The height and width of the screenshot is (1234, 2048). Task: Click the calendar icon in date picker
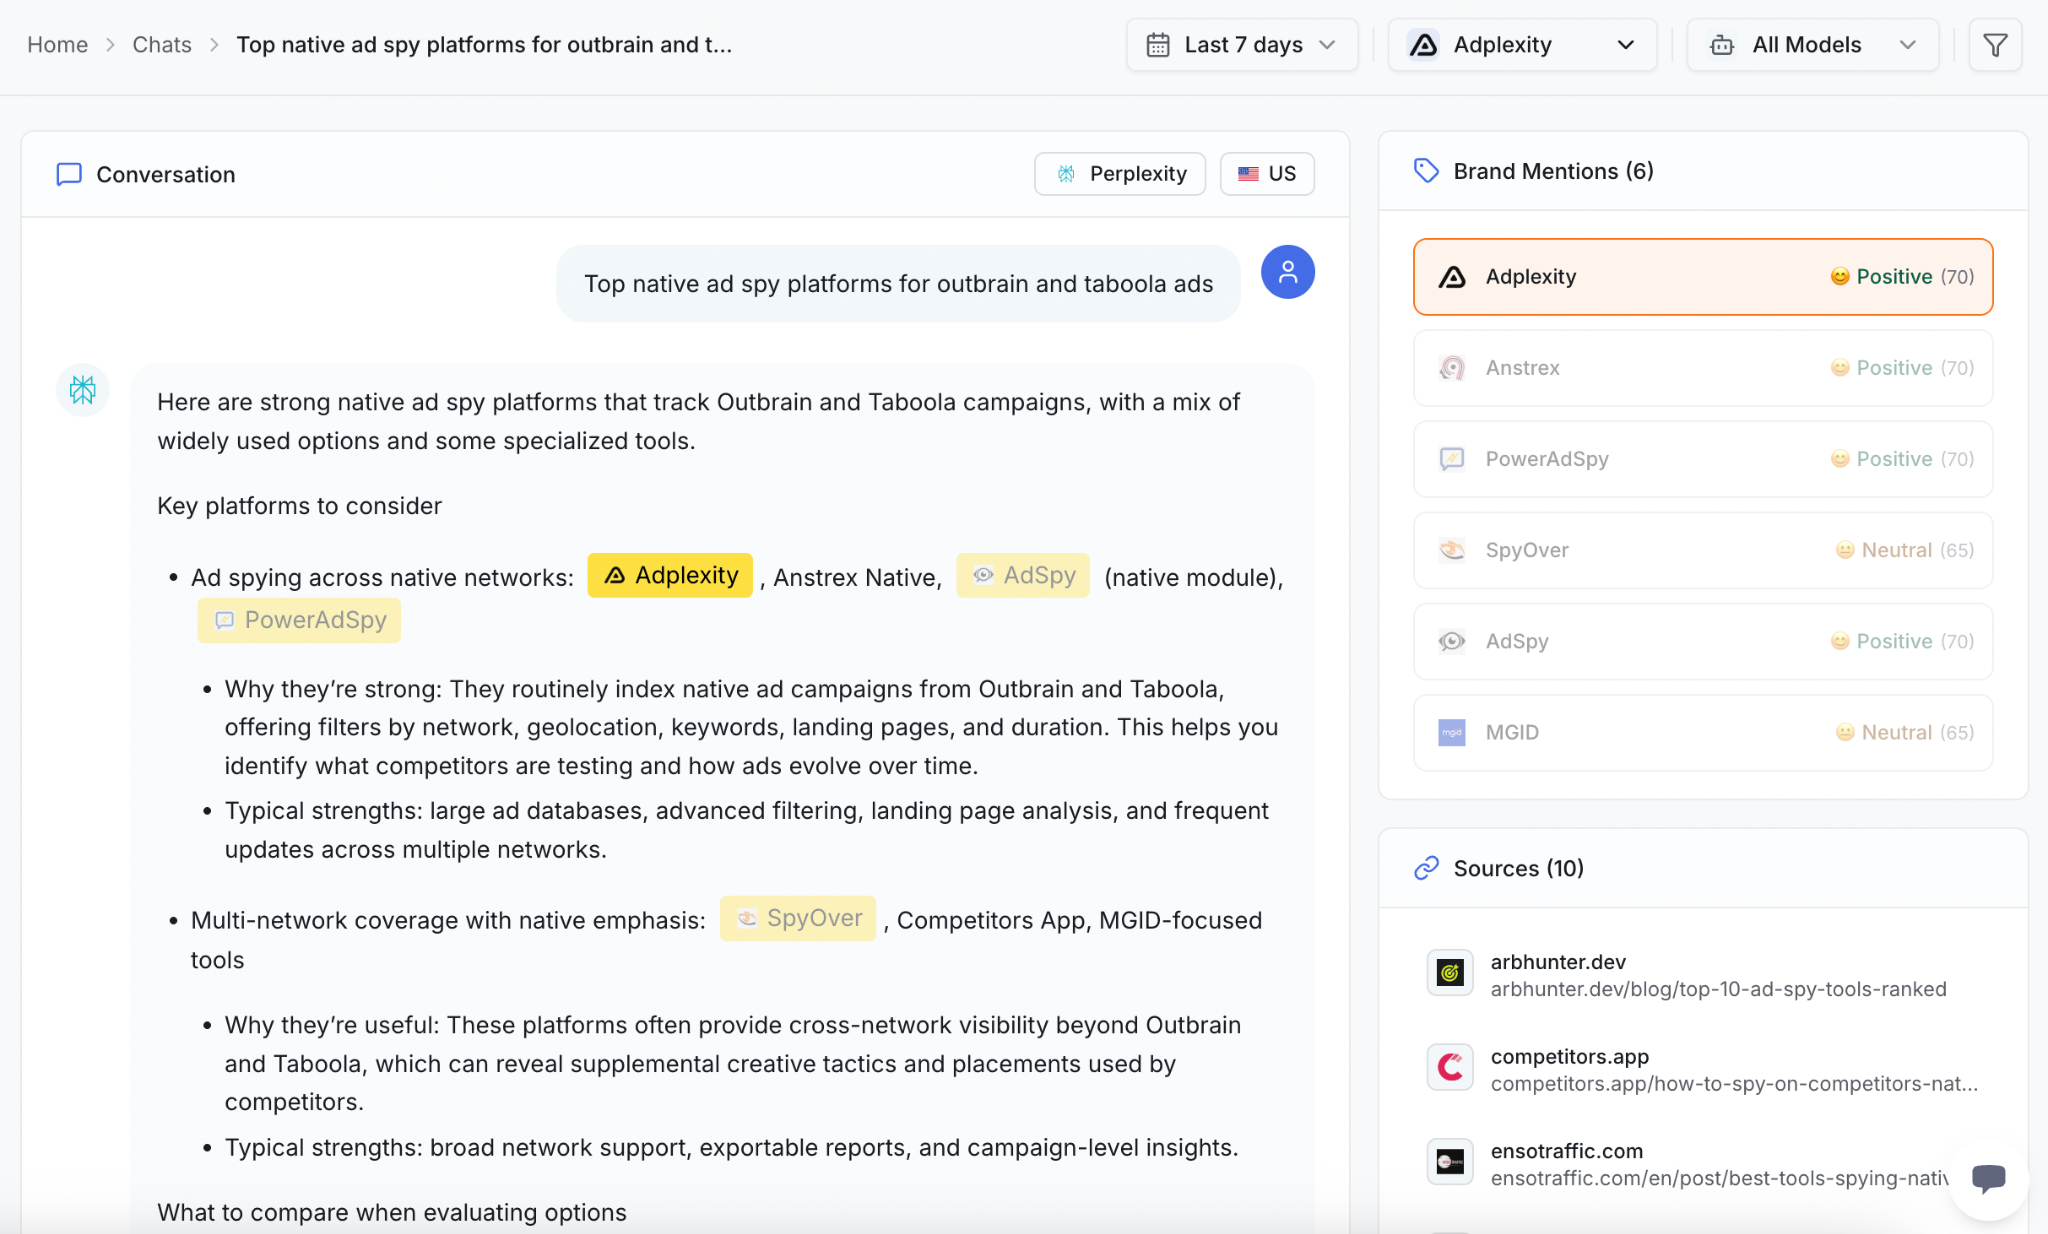[x=1158, y=45]
